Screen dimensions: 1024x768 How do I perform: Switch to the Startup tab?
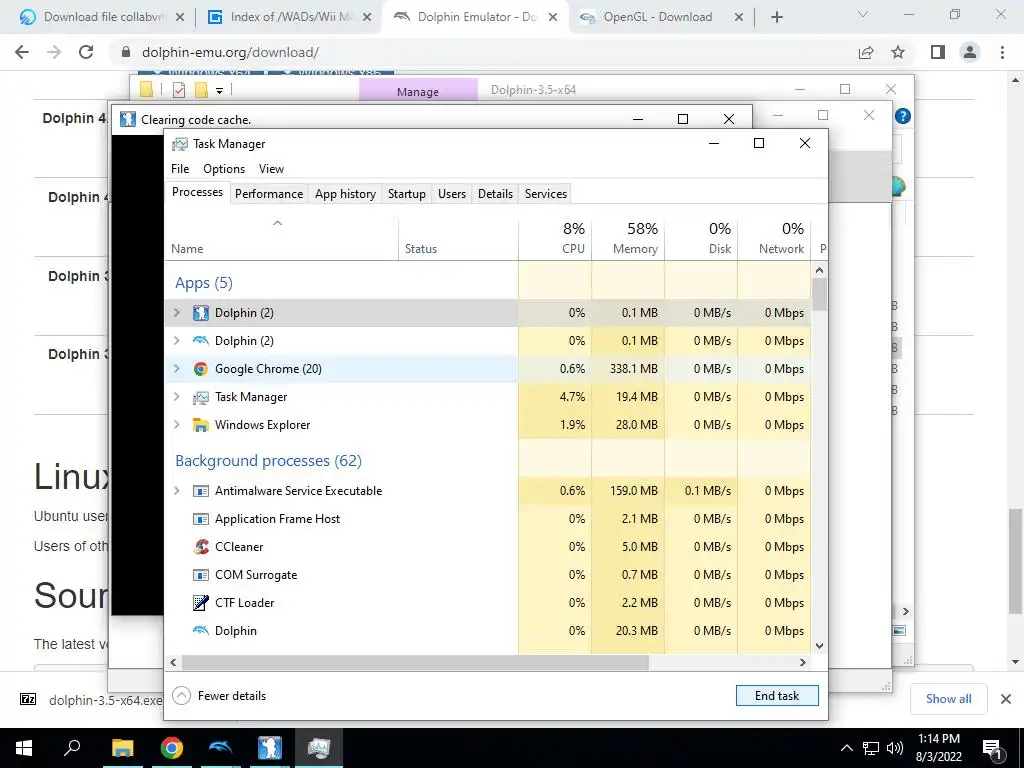406,194
